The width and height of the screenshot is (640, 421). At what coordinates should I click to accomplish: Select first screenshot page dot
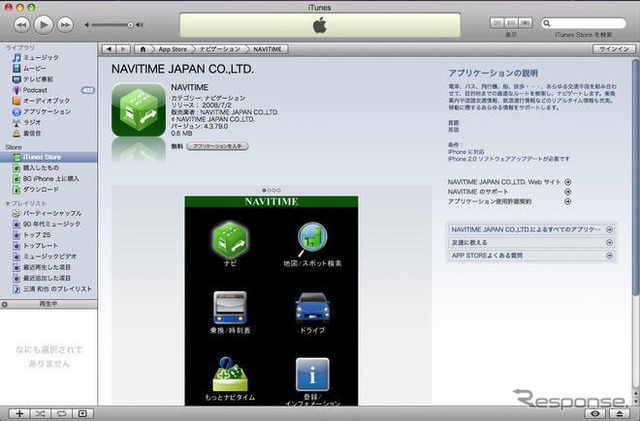(x=264, y=190)
